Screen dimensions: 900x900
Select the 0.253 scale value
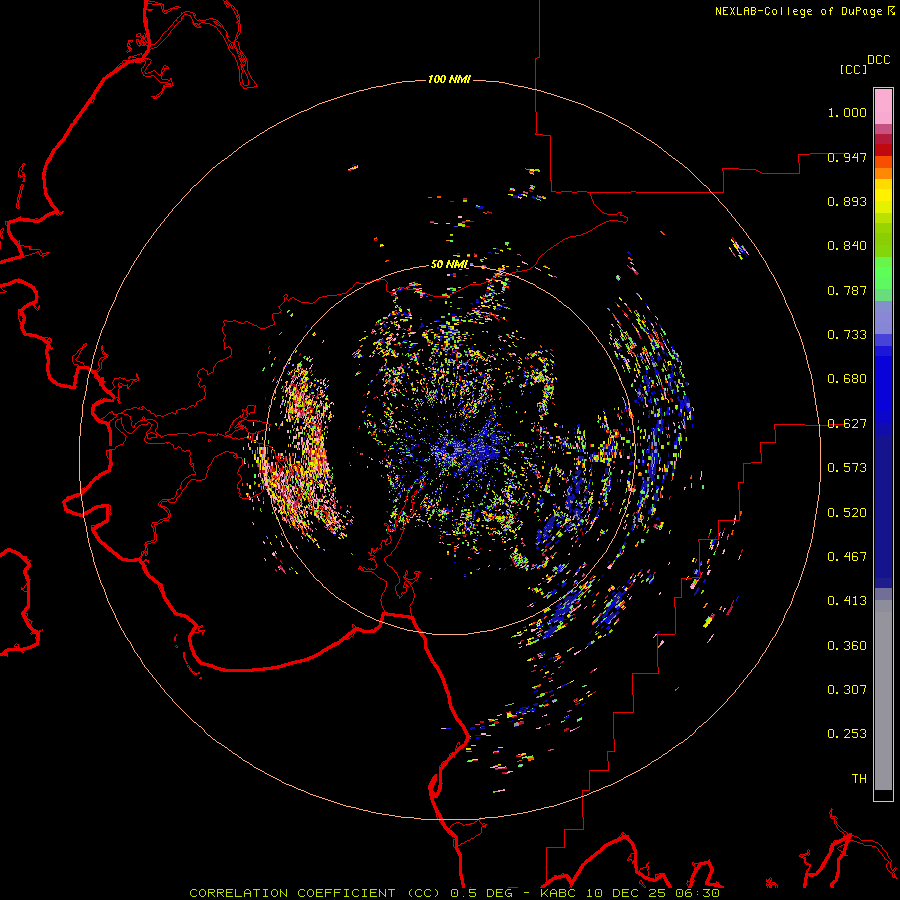point(847,734)
